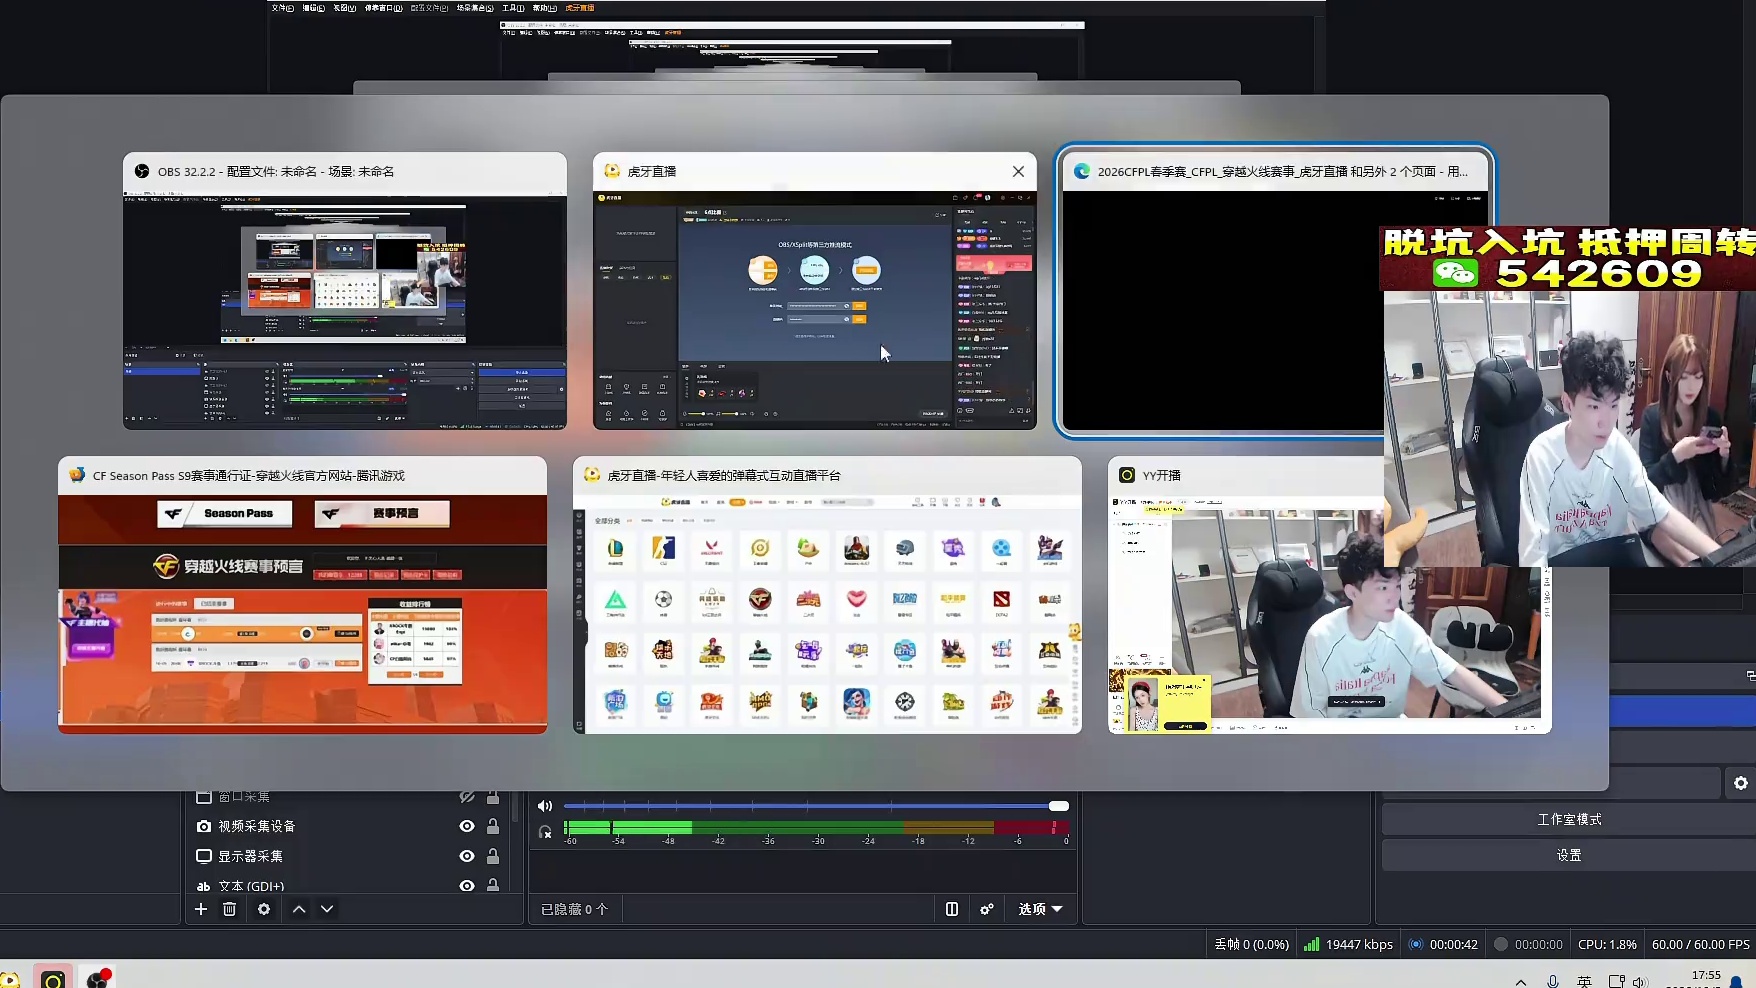Open the 选项 dropdown in the audio mixer
The image size is (1756, 988).
pos(1040,909)
